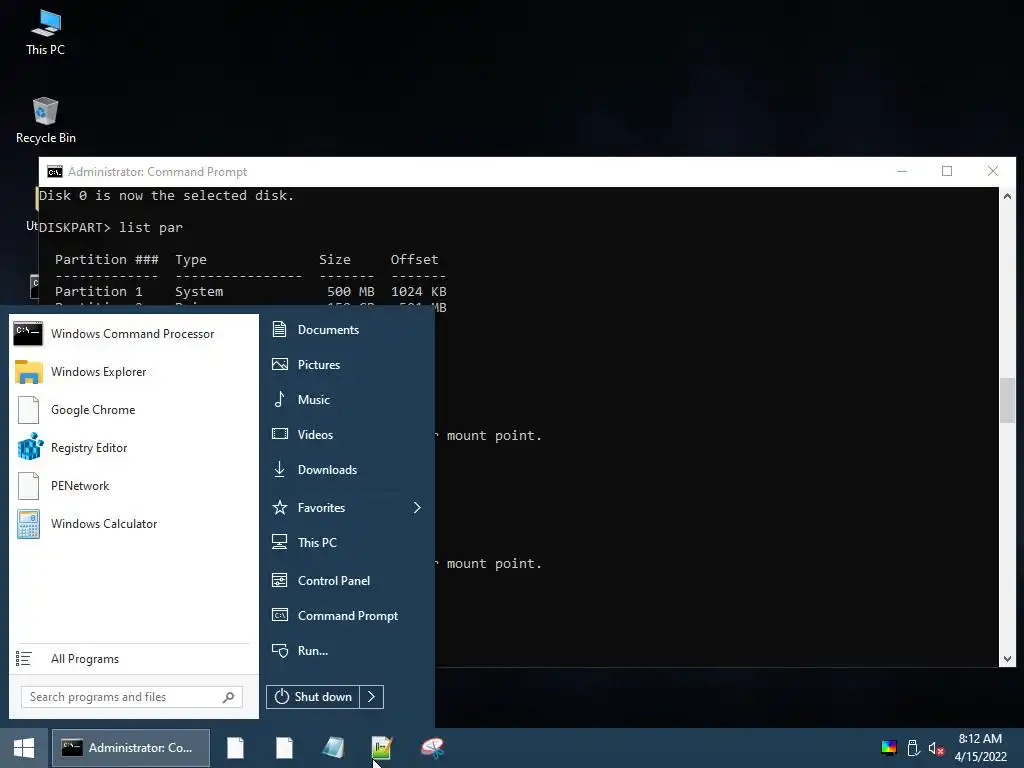Viewport: 1024px width, 768px height.
Task: Expand shut down options arrow
Action: pos(372,697)
